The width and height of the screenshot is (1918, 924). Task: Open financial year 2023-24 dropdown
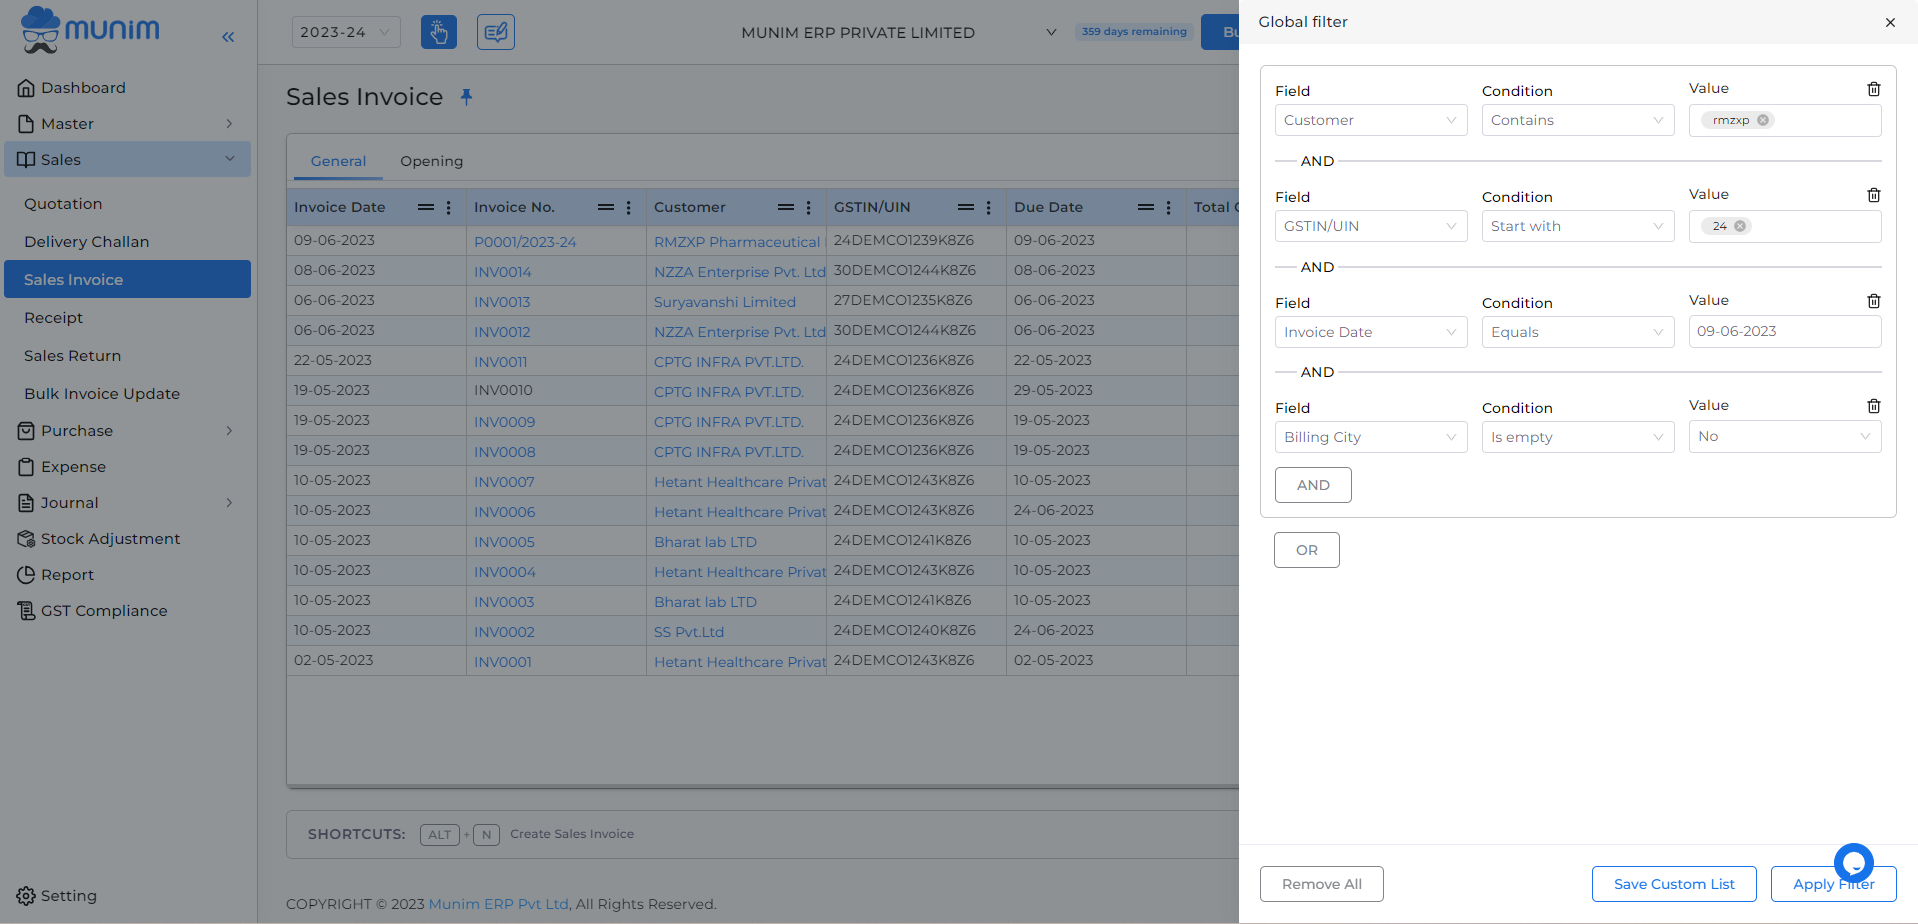click(346, 32)
